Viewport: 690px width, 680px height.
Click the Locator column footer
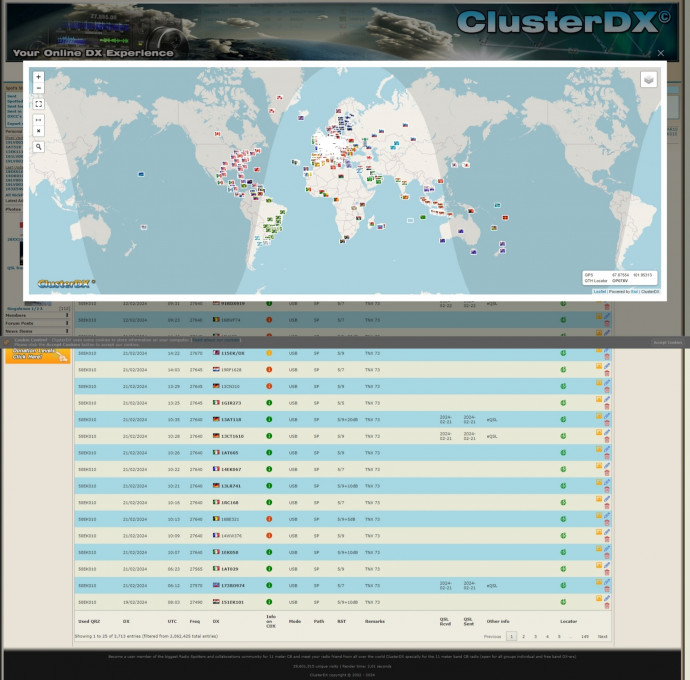pyautogui.click(x=569, y=621)
